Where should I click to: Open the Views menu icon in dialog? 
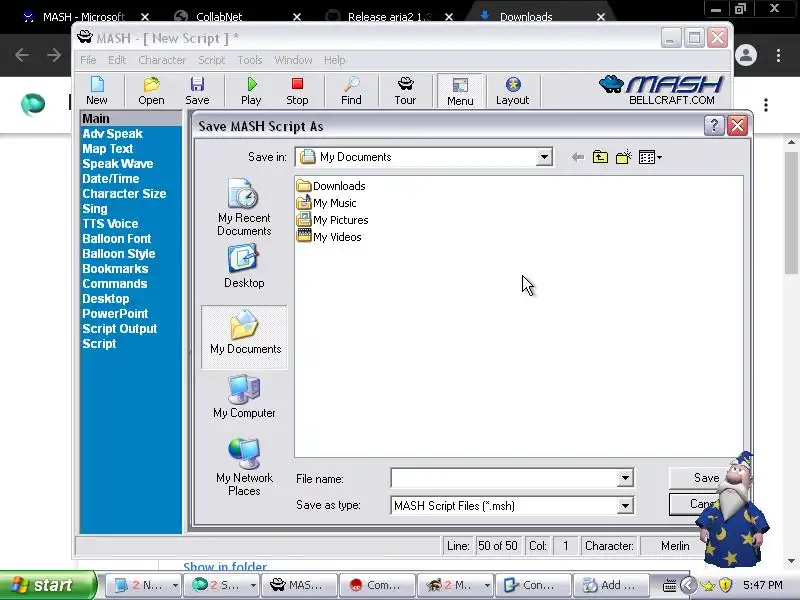[651, 157]
